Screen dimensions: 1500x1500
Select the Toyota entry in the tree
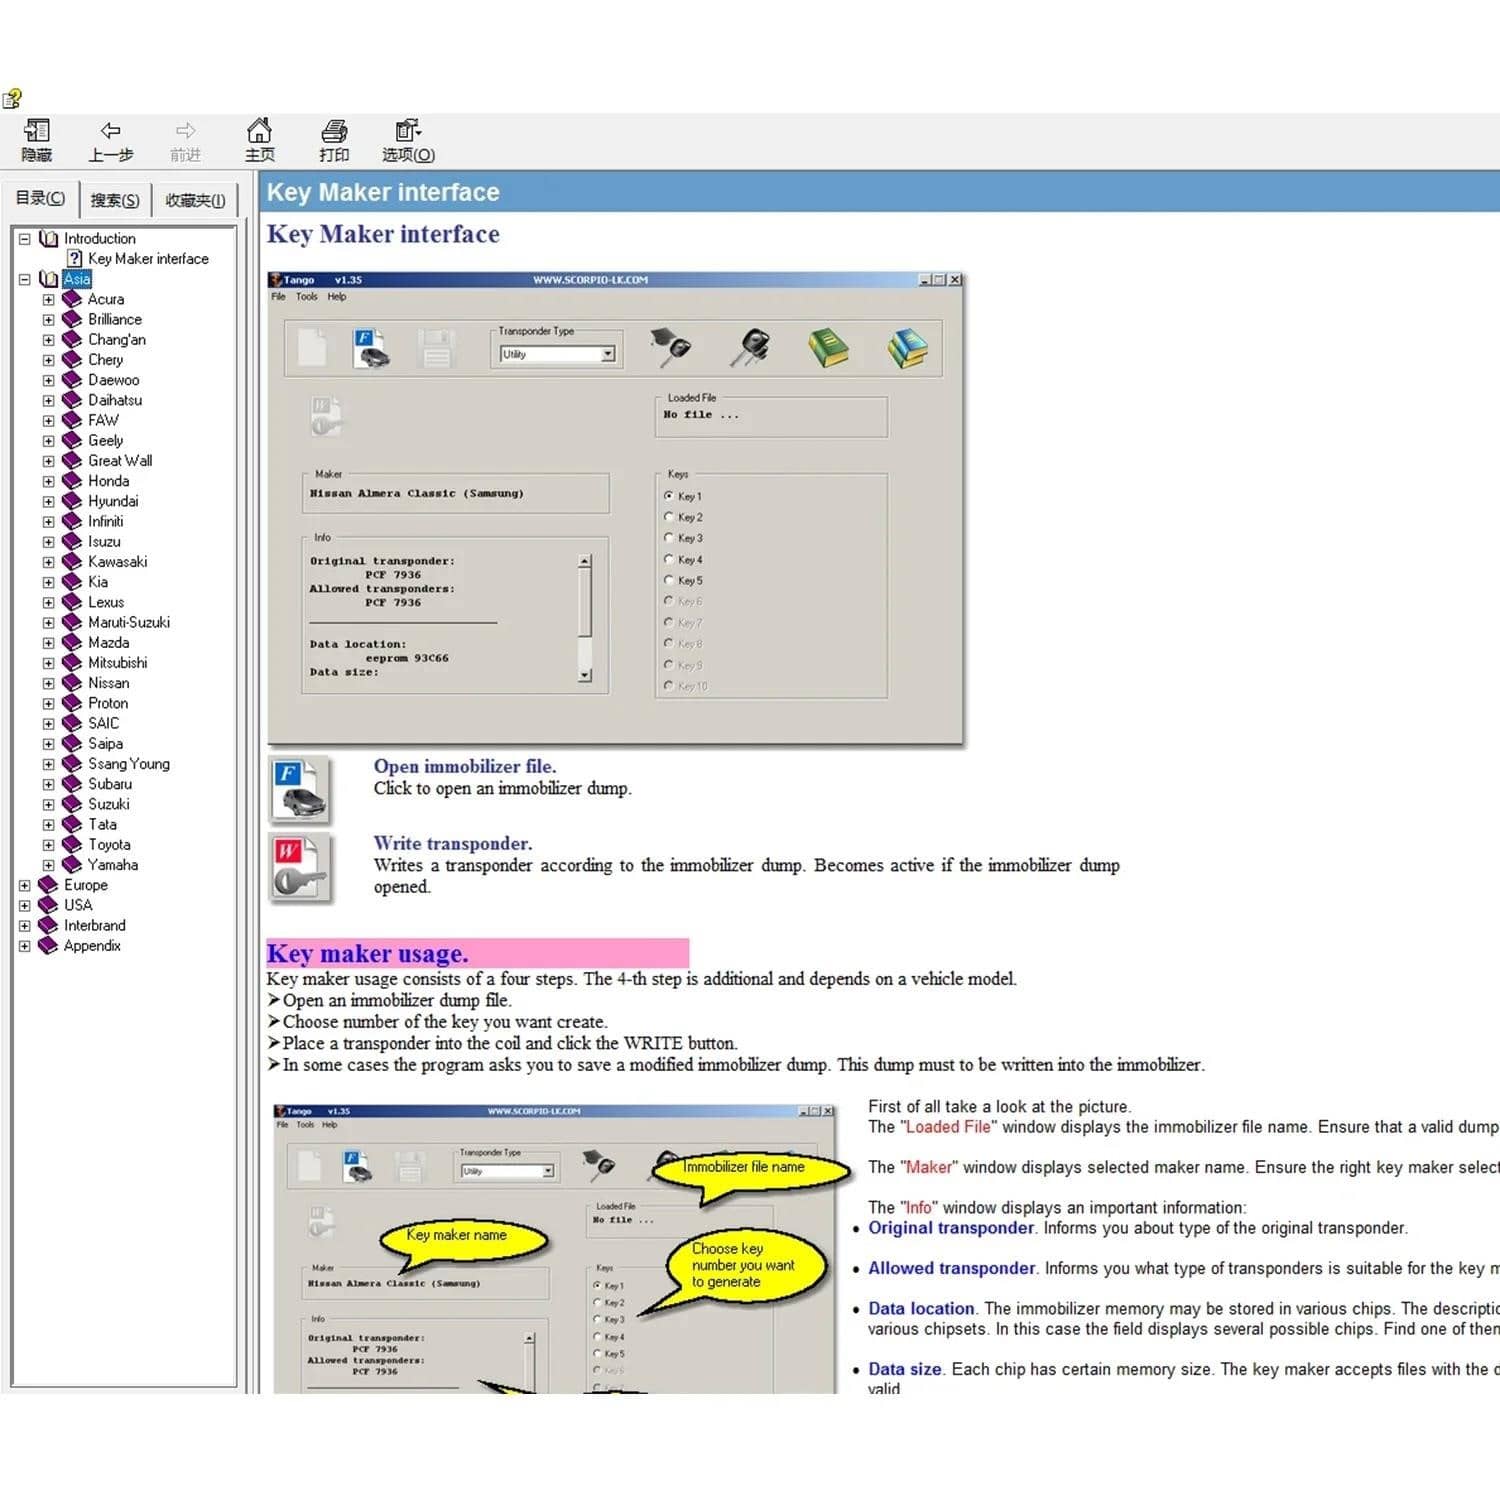(110, 844)
